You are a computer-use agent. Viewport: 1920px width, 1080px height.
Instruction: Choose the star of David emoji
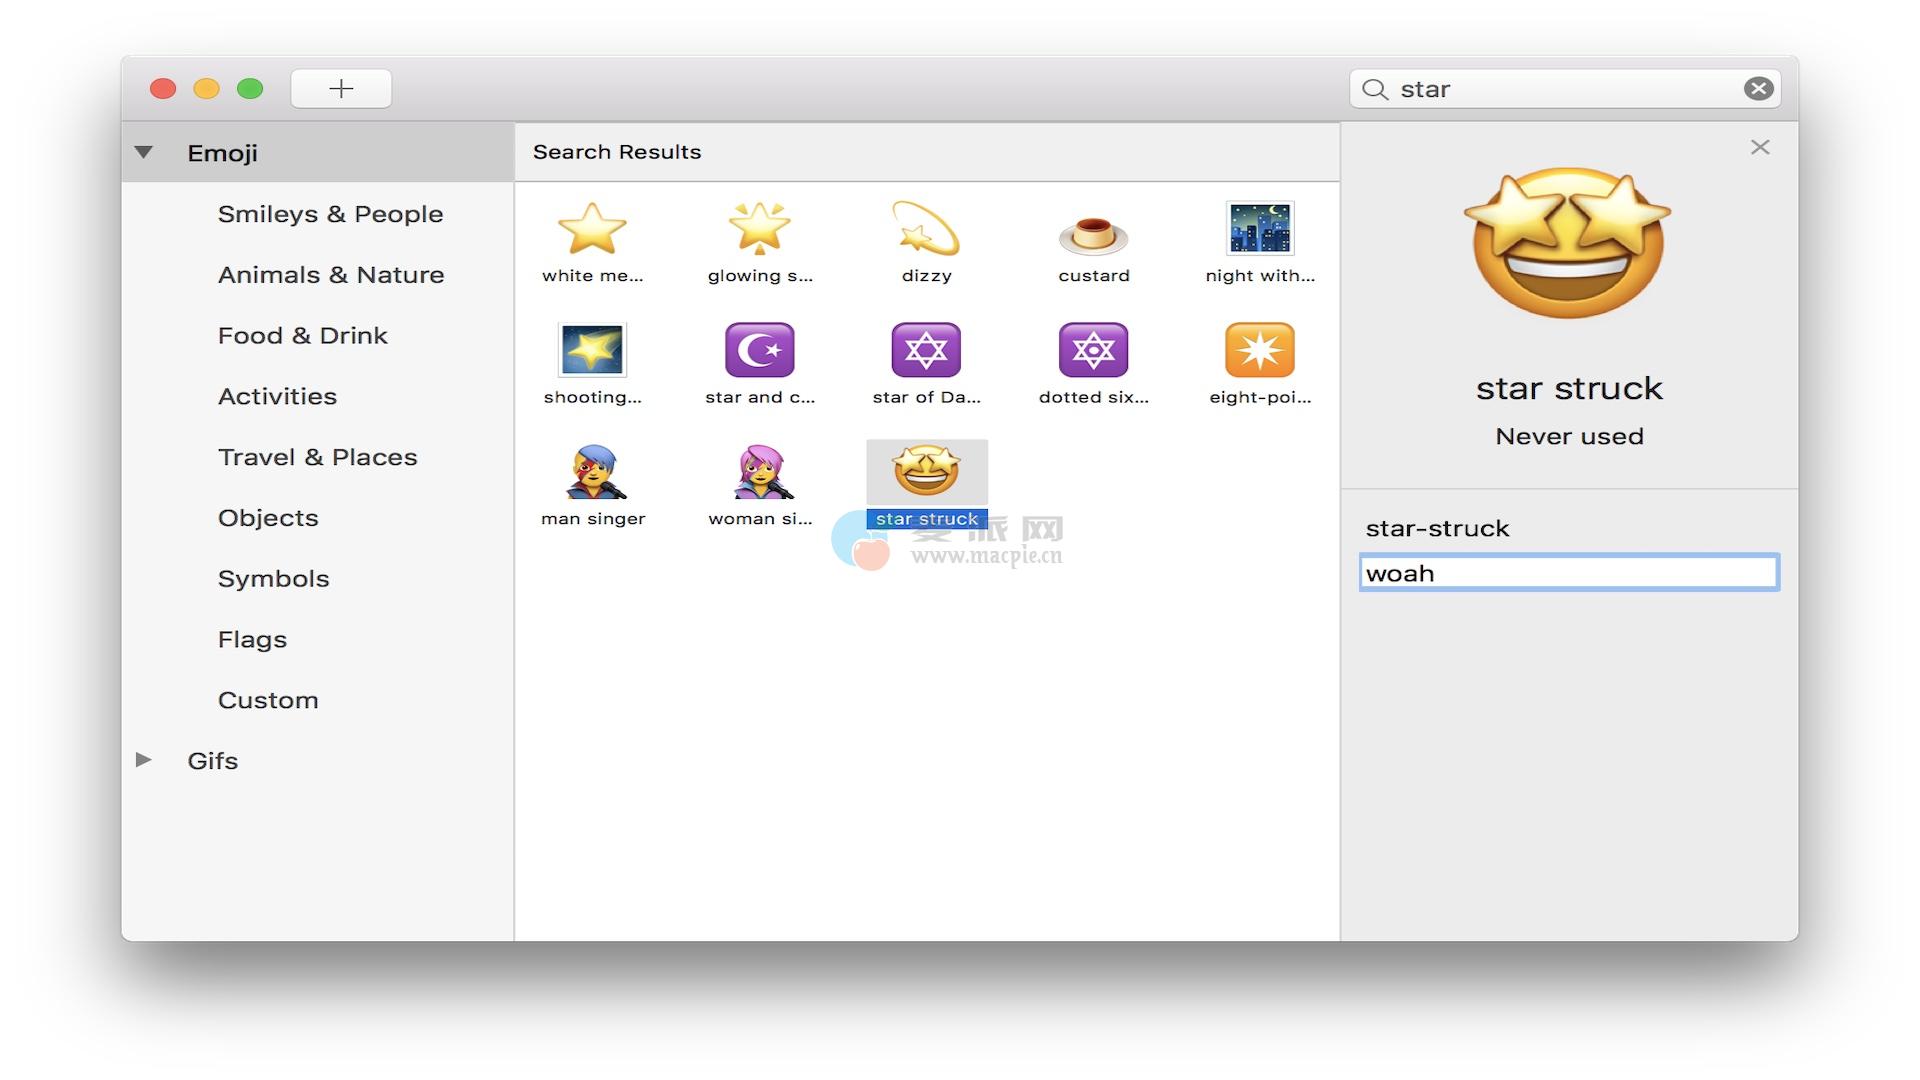(926, 350)
